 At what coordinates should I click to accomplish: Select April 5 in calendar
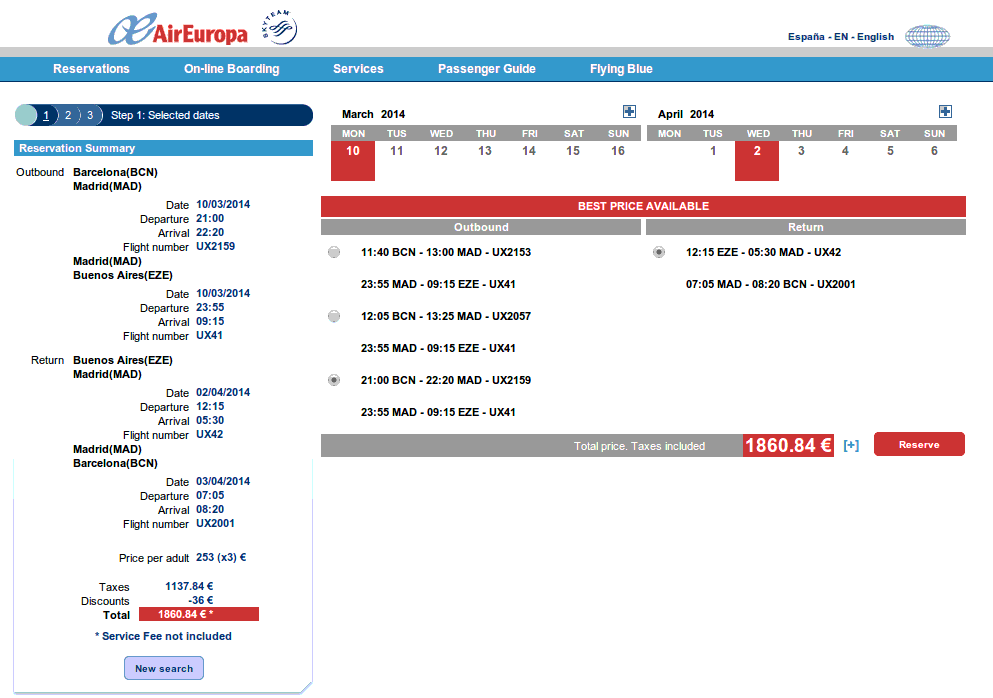pyautogui.click(x=890, y=151)
